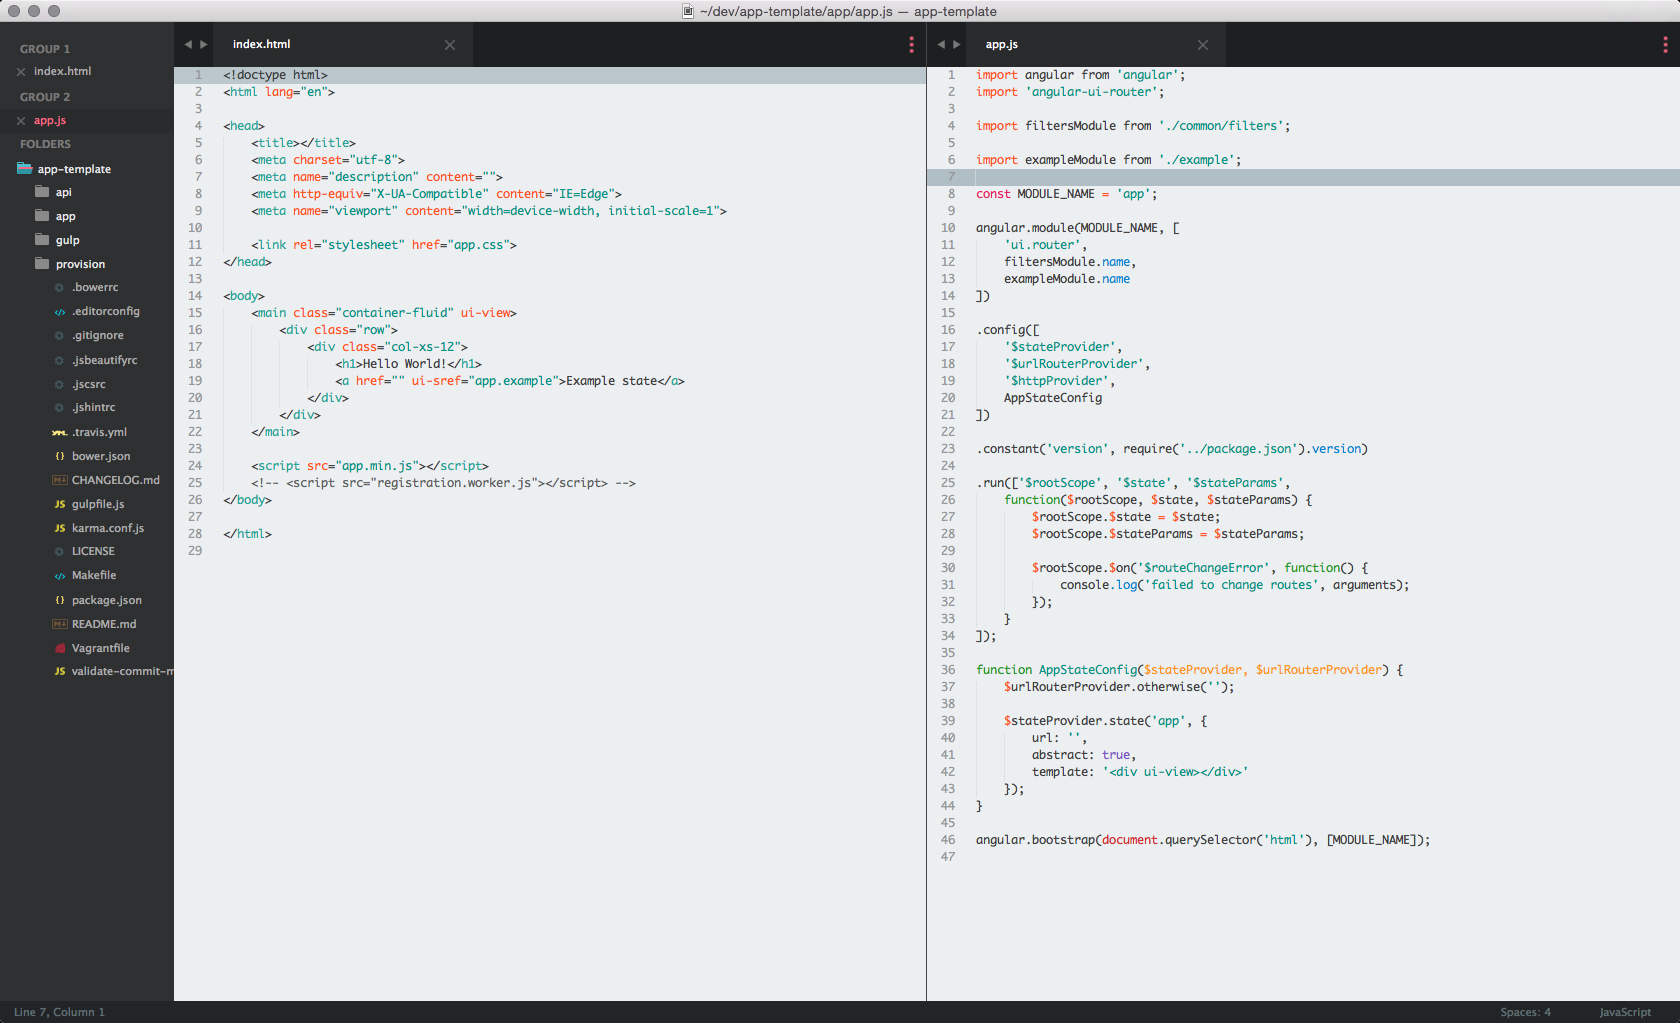
Task: Click the code icon beside .editorconfig
Action: [x=59, y=312]
